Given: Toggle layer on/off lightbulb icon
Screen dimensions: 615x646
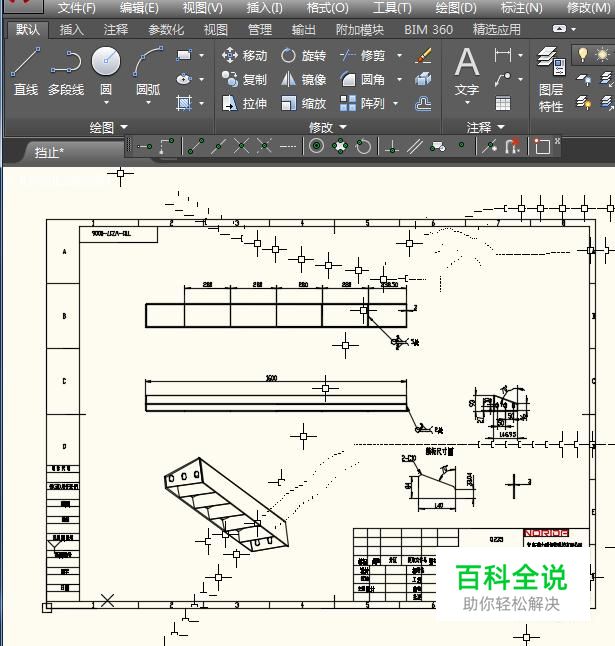Looking at the screenshot, I should tap(582, 54).
